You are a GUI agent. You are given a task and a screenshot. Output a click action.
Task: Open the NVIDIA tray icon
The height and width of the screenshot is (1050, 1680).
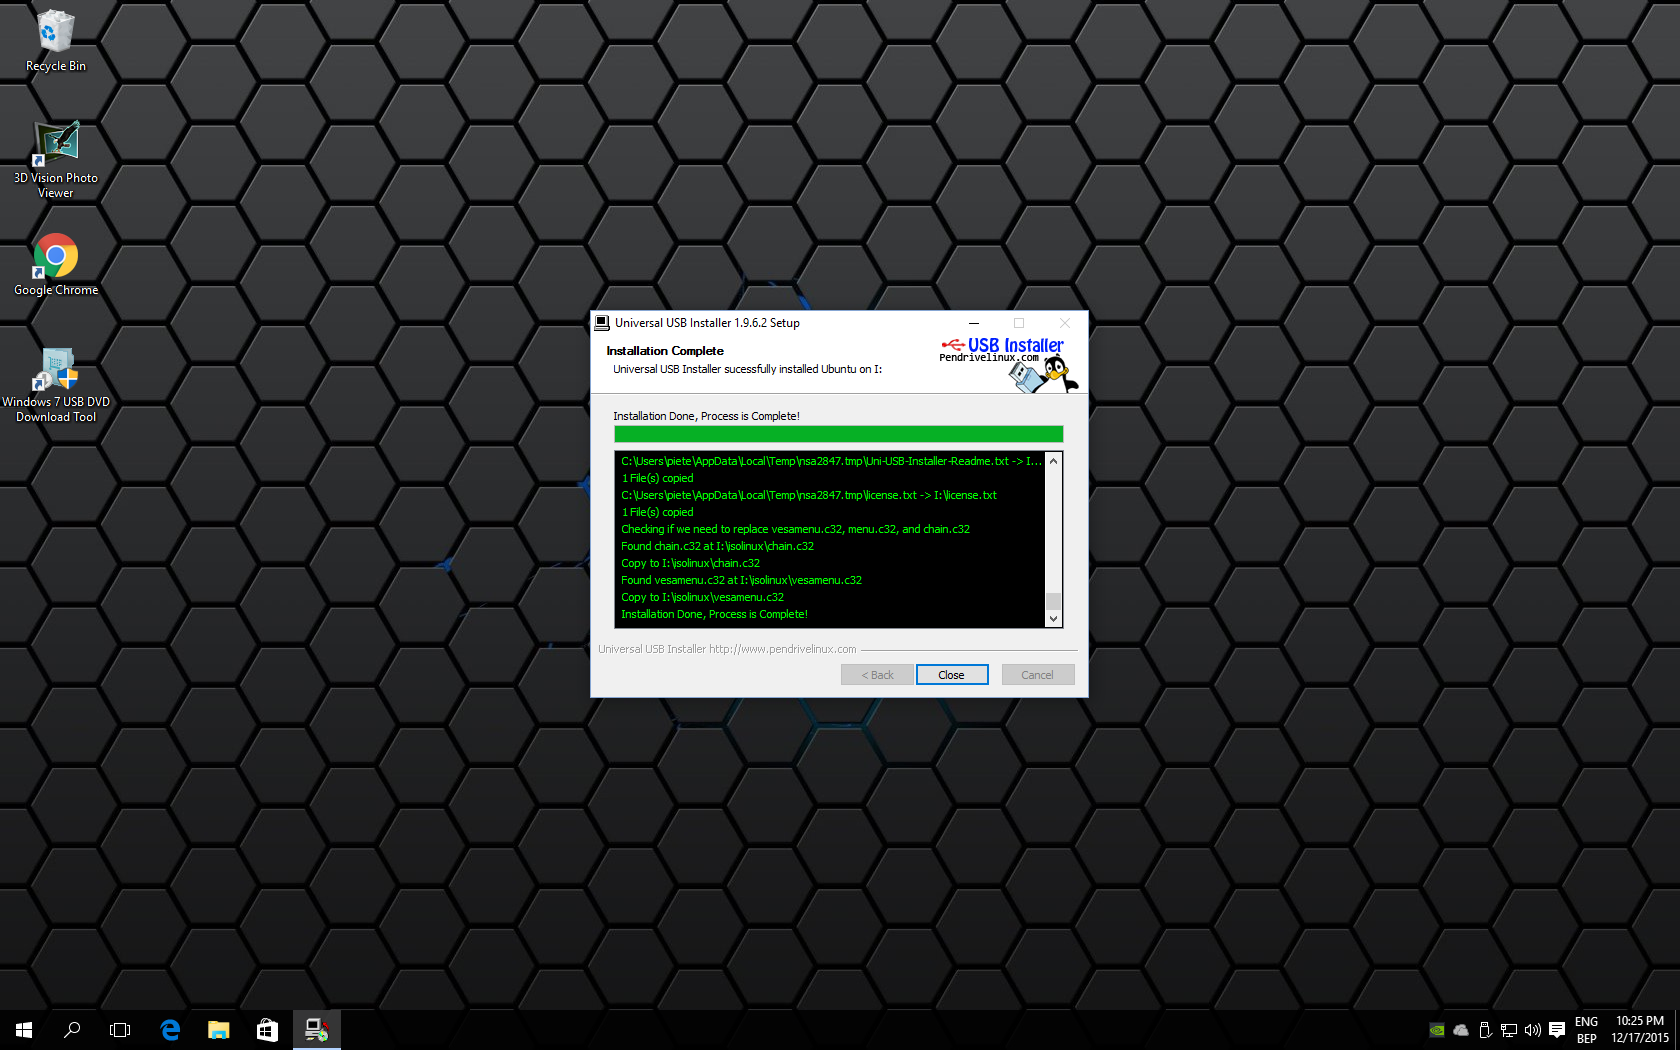[x=1437, y=1030]
